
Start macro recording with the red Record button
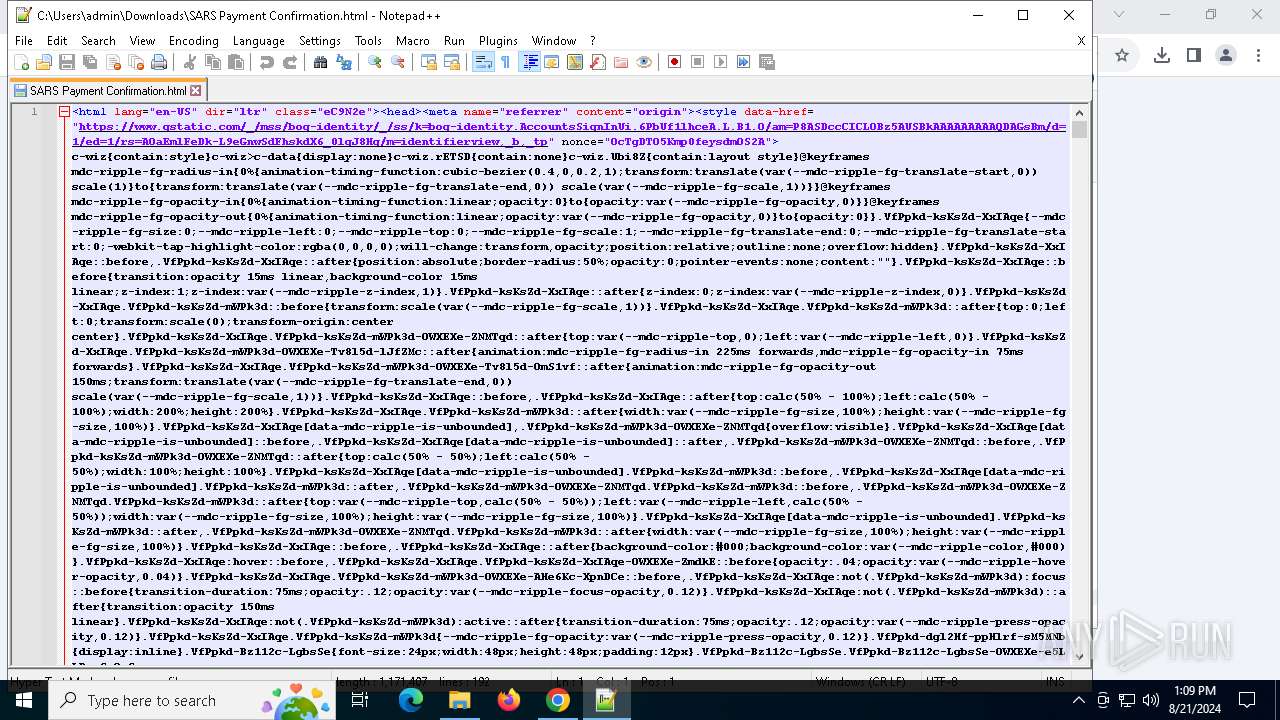point(674,62)
